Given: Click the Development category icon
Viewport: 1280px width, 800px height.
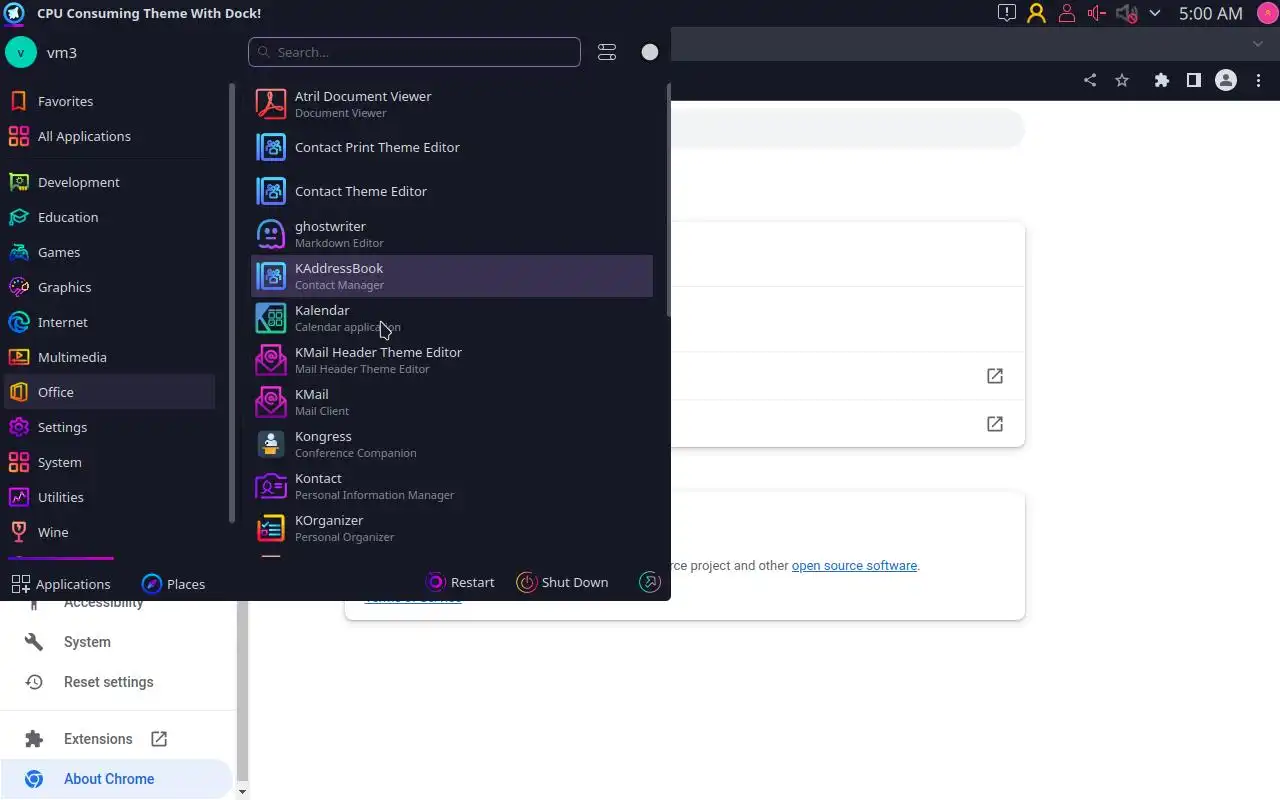Looking at the screenshot, I should coord(19,182).
